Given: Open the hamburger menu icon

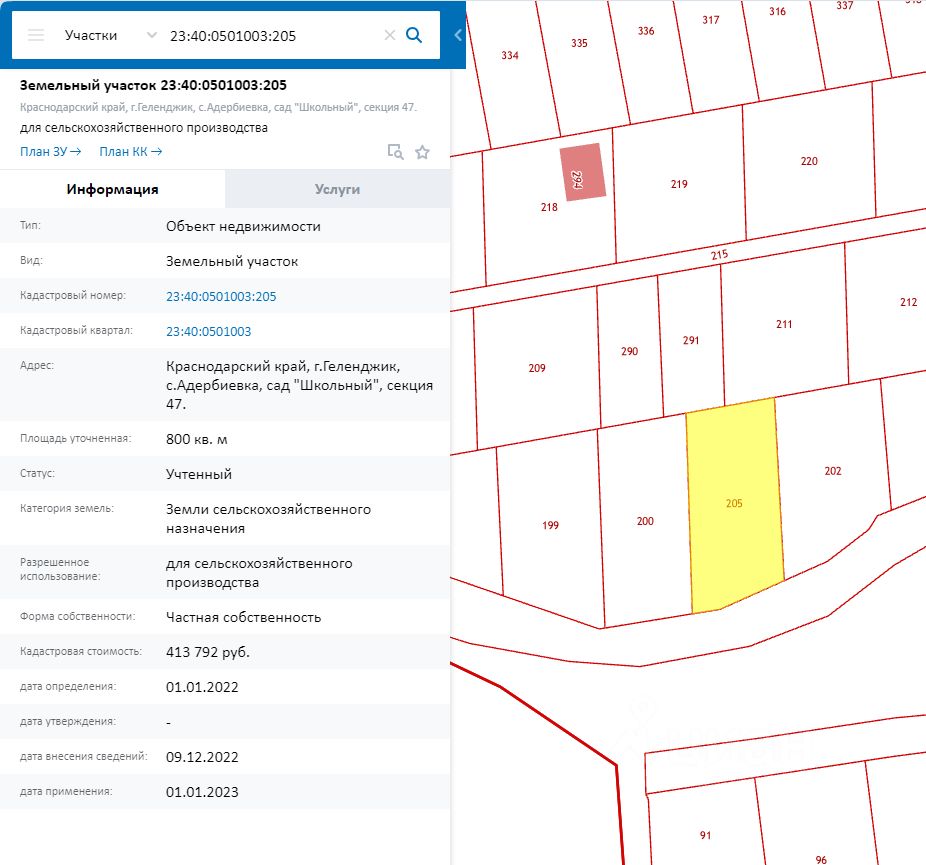Looking at the screenshot, I should coord(36,35).
